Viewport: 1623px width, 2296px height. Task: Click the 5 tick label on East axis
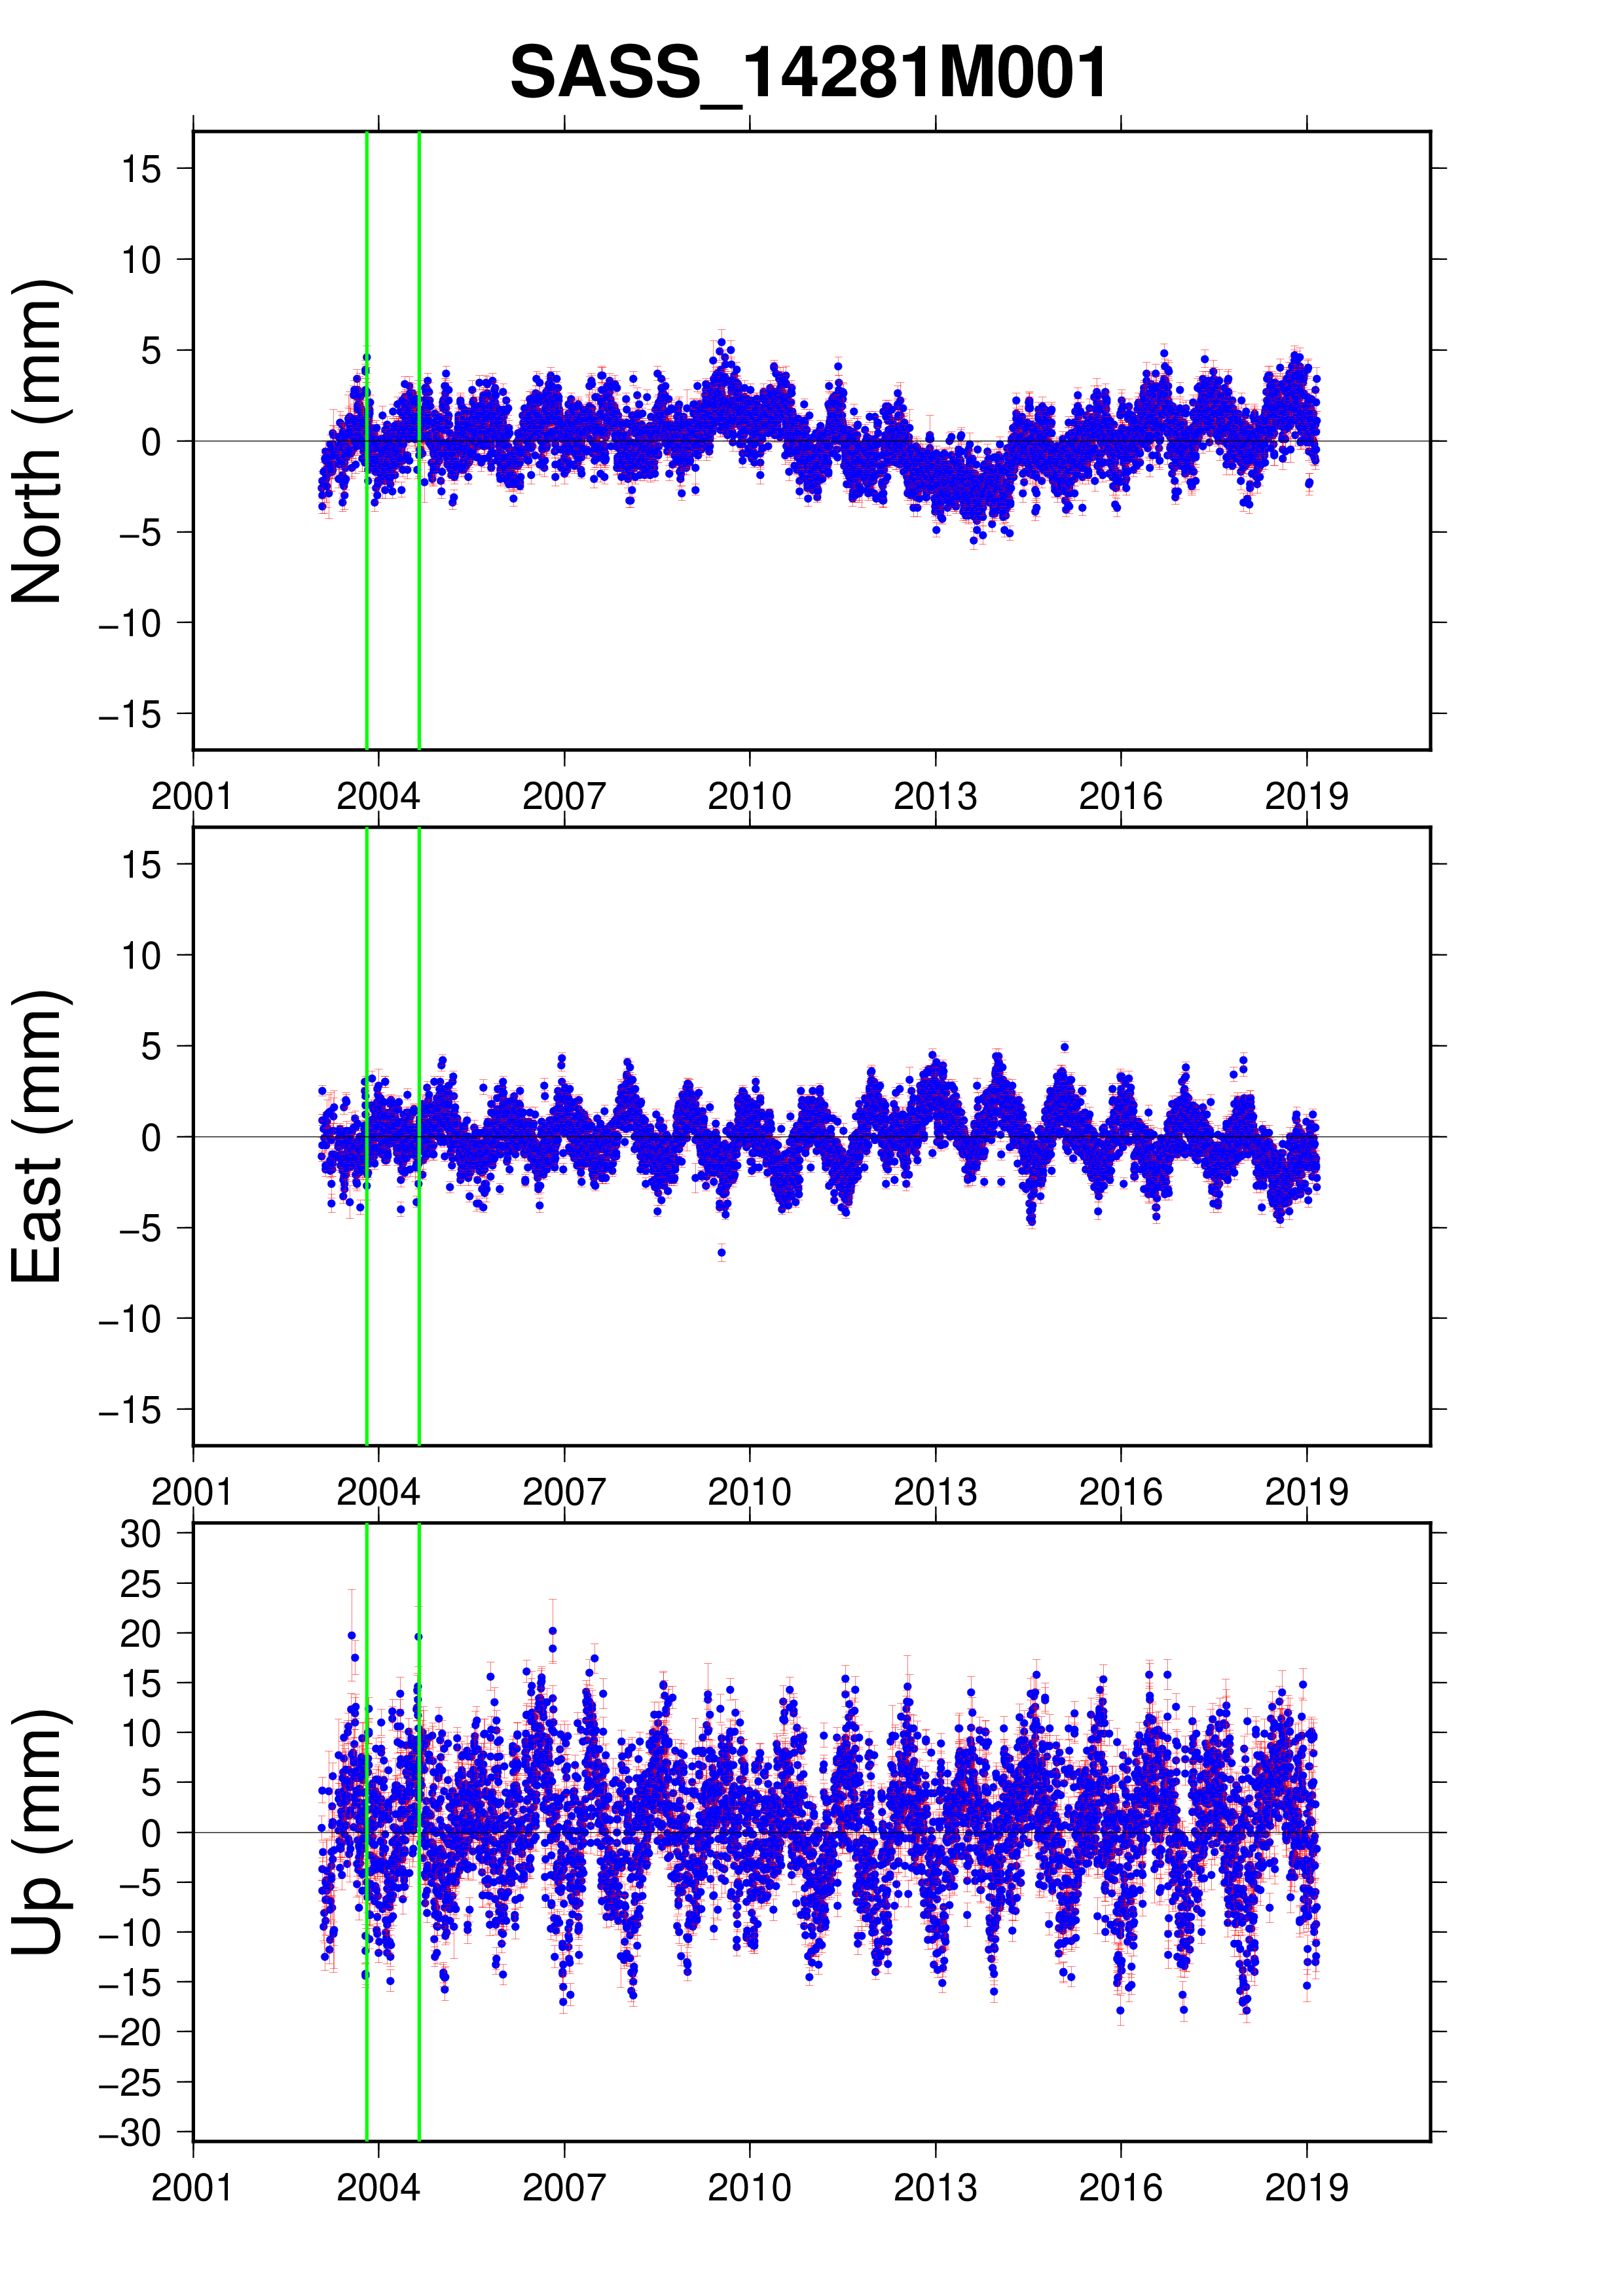pyautogui.click(x=151, y=1047)
